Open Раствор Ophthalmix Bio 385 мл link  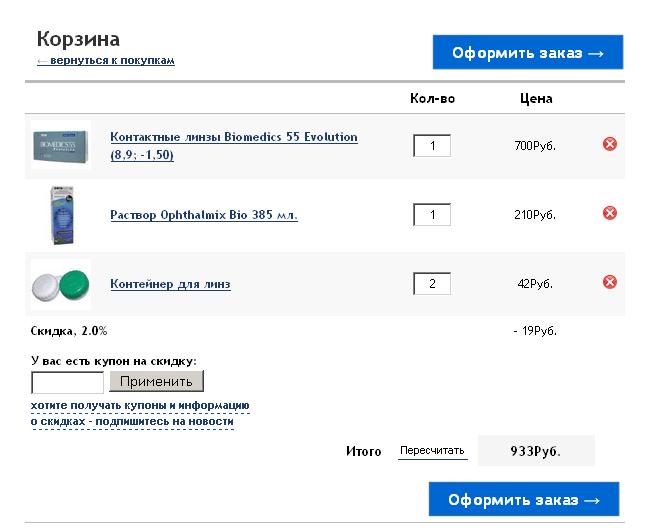point(203,215)
